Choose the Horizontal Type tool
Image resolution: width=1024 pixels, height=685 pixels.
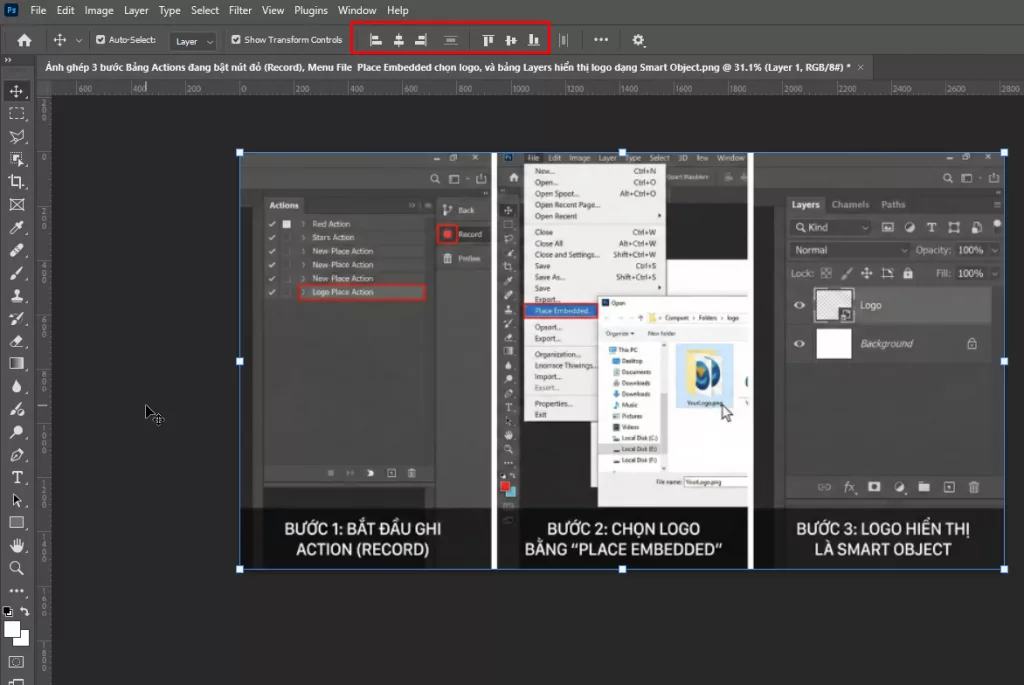point(17,477)
